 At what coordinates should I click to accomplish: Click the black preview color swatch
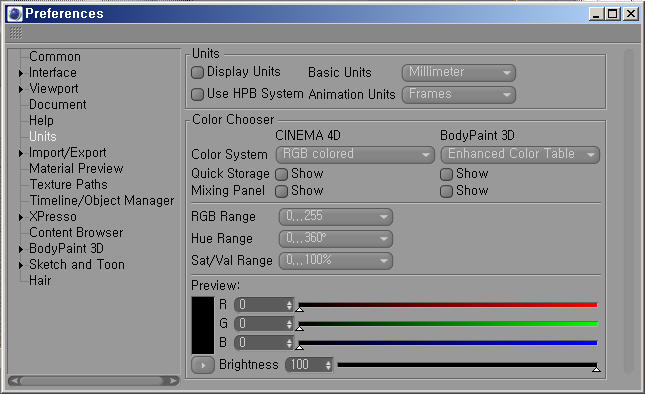point(203,325)
